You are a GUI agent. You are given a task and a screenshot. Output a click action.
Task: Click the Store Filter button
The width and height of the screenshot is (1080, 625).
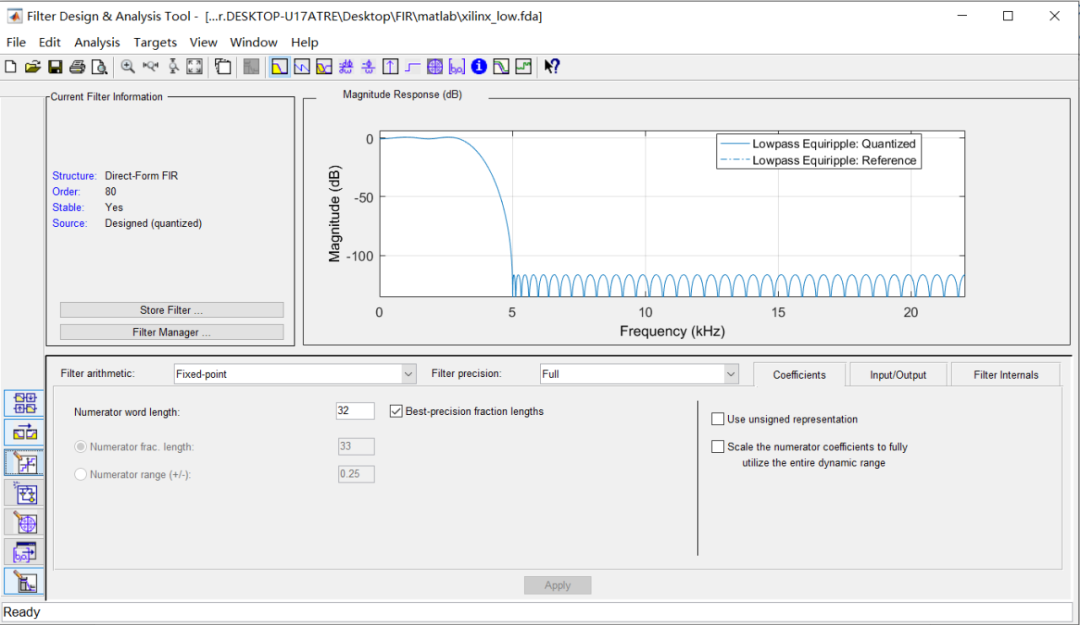point(171,310)
